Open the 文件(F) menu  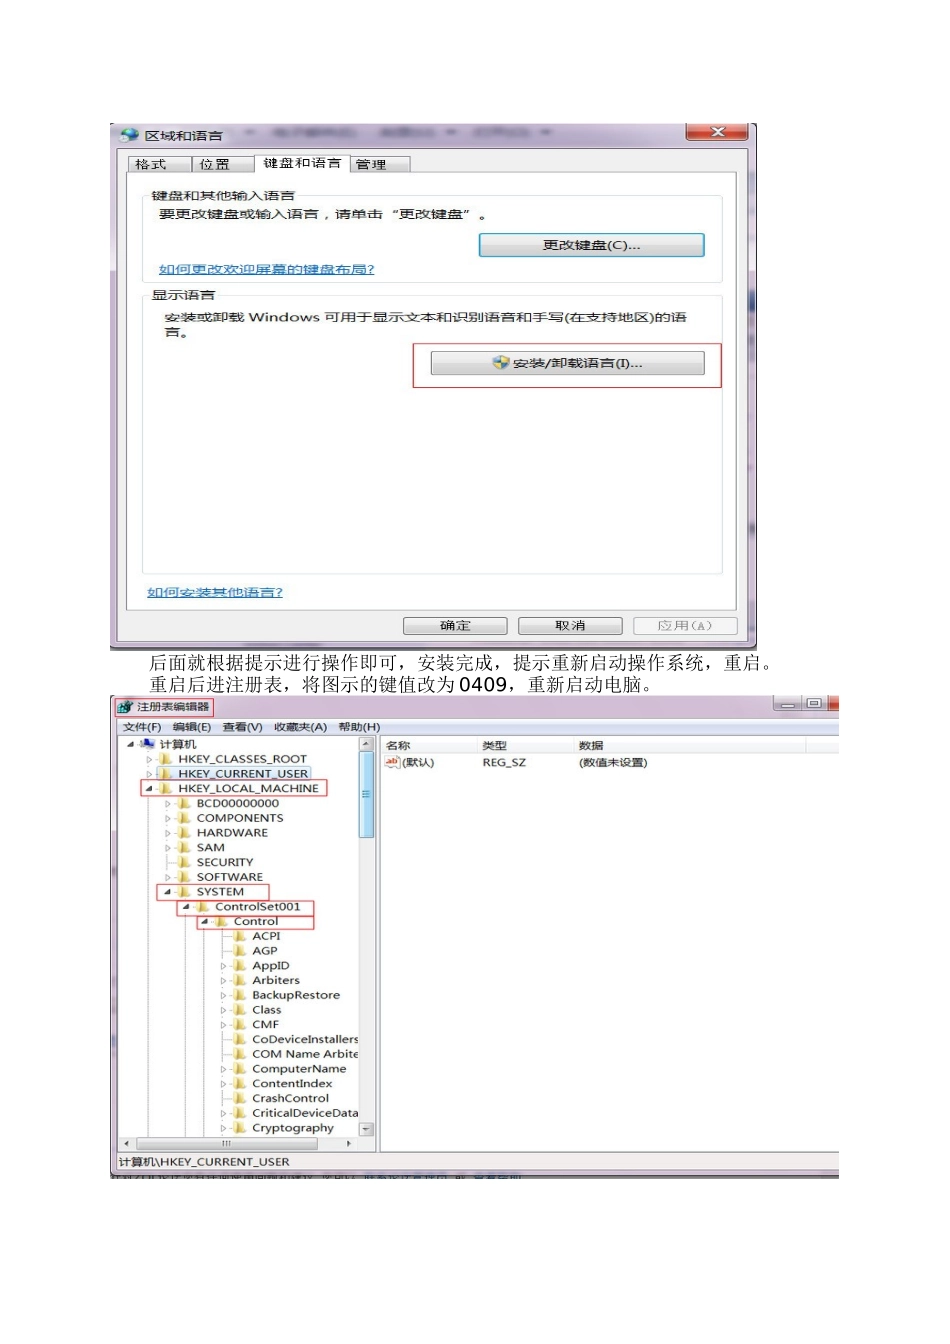(x=141, y=727)
